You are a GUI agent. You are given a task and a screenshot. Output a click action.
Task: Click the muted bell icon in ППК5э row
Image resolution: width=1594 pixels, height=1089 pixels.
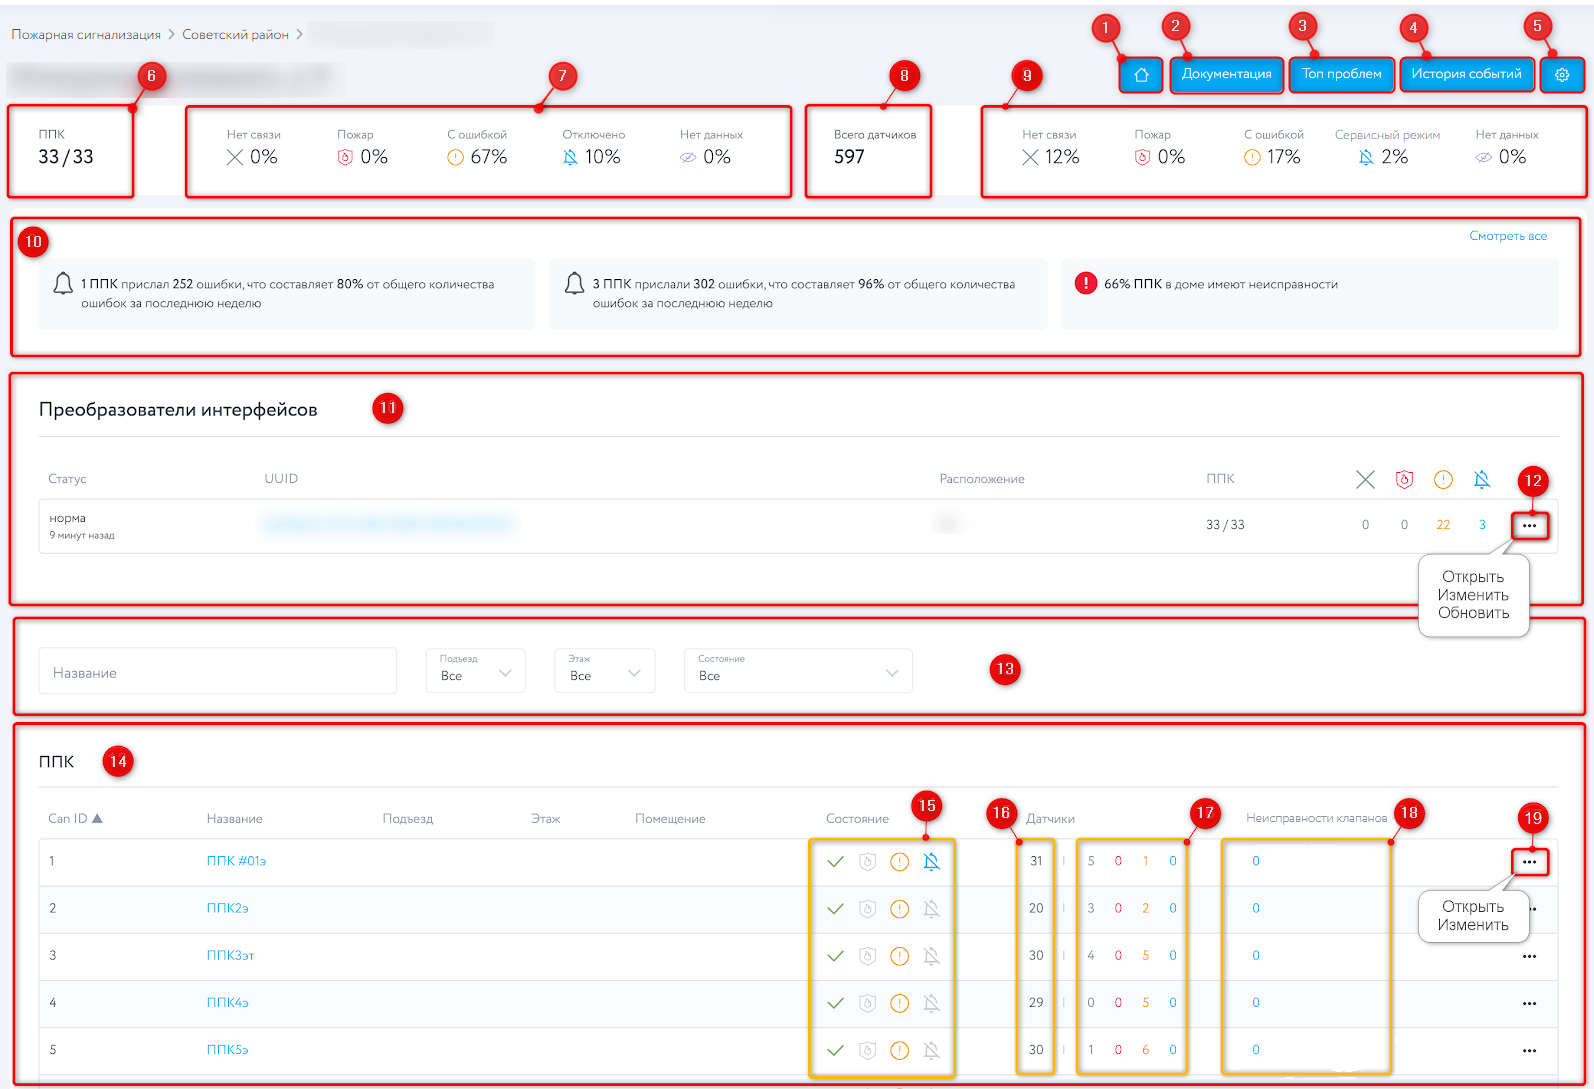(931, 1050)
